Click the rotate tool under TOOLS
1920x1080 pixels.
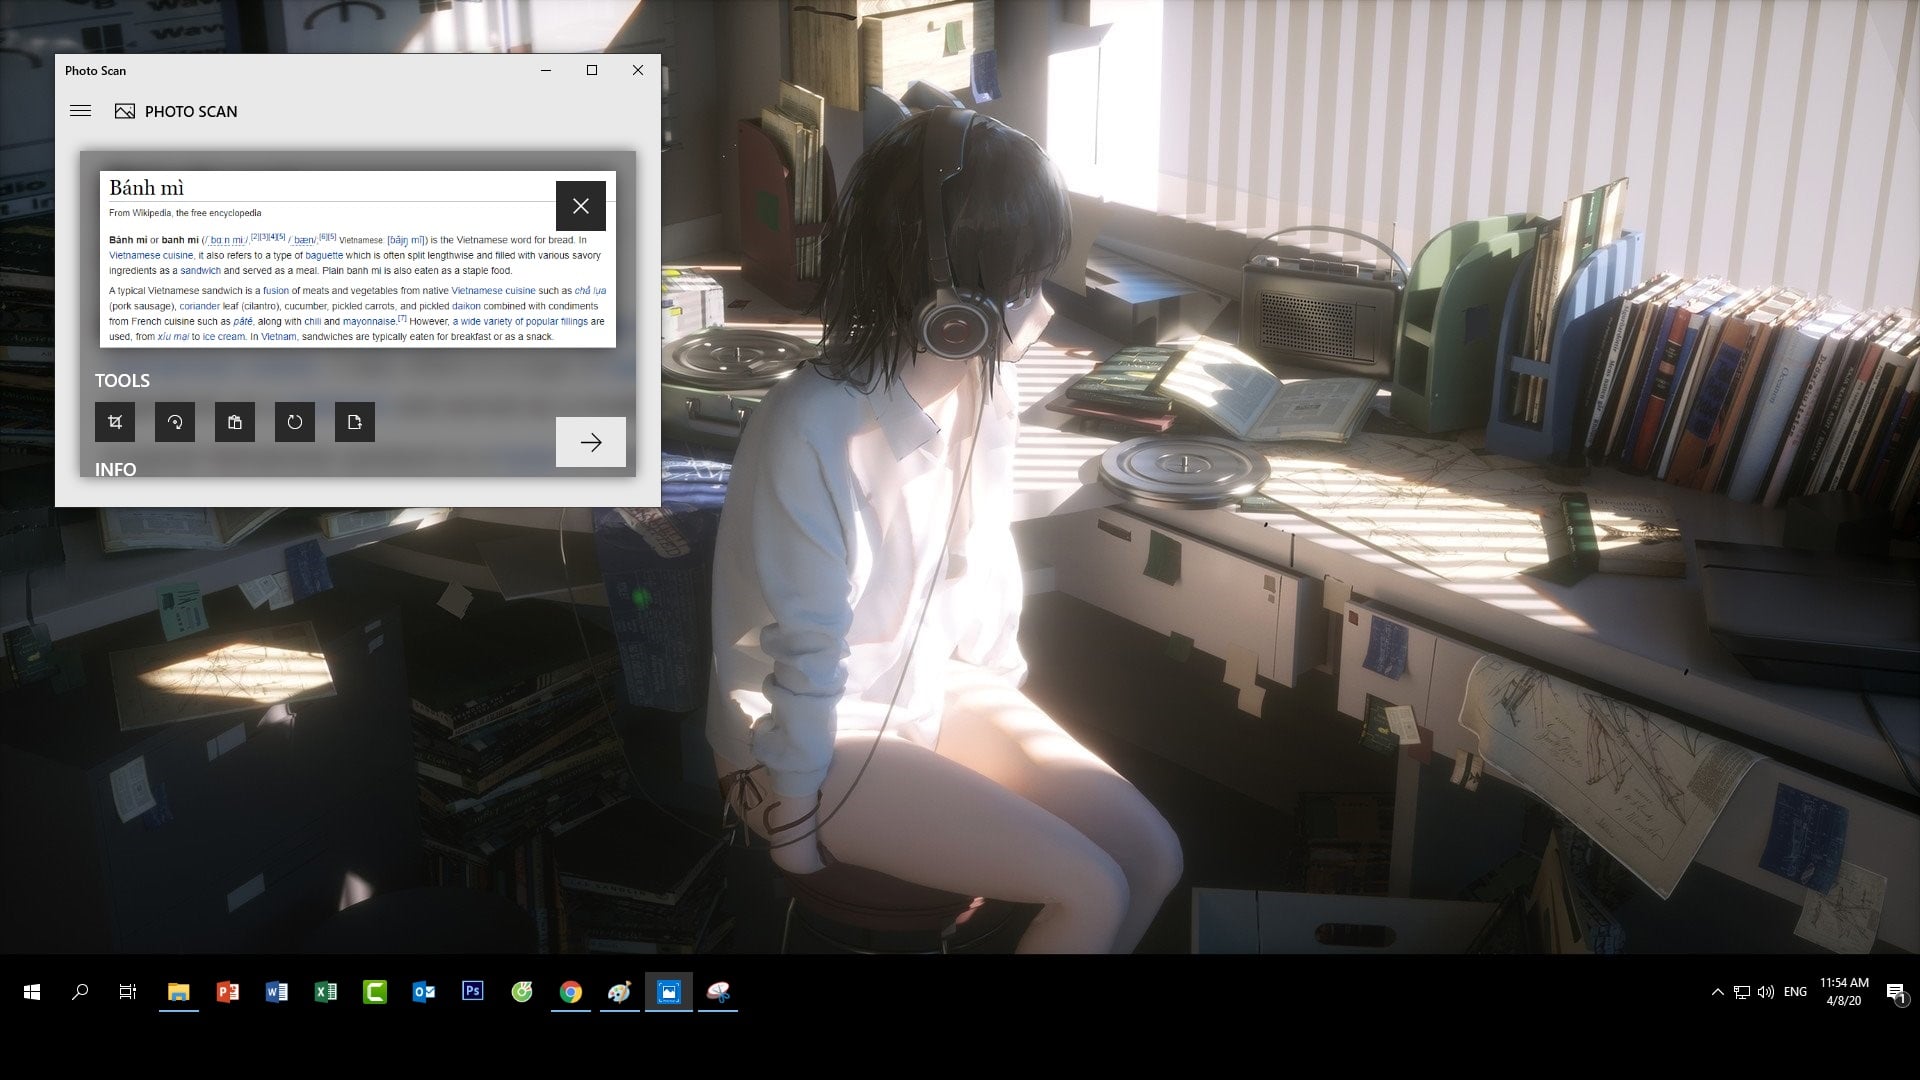(175, 422)
